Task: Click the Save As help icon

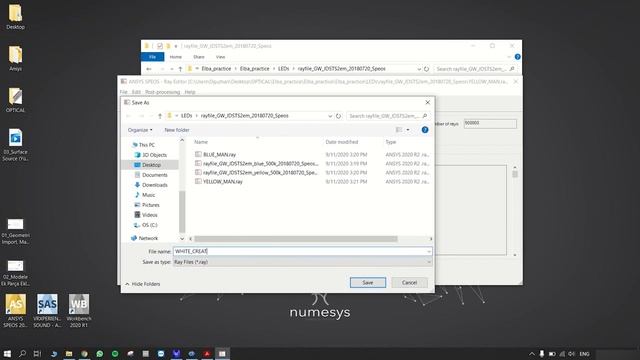Action: (x=425, y=130)
